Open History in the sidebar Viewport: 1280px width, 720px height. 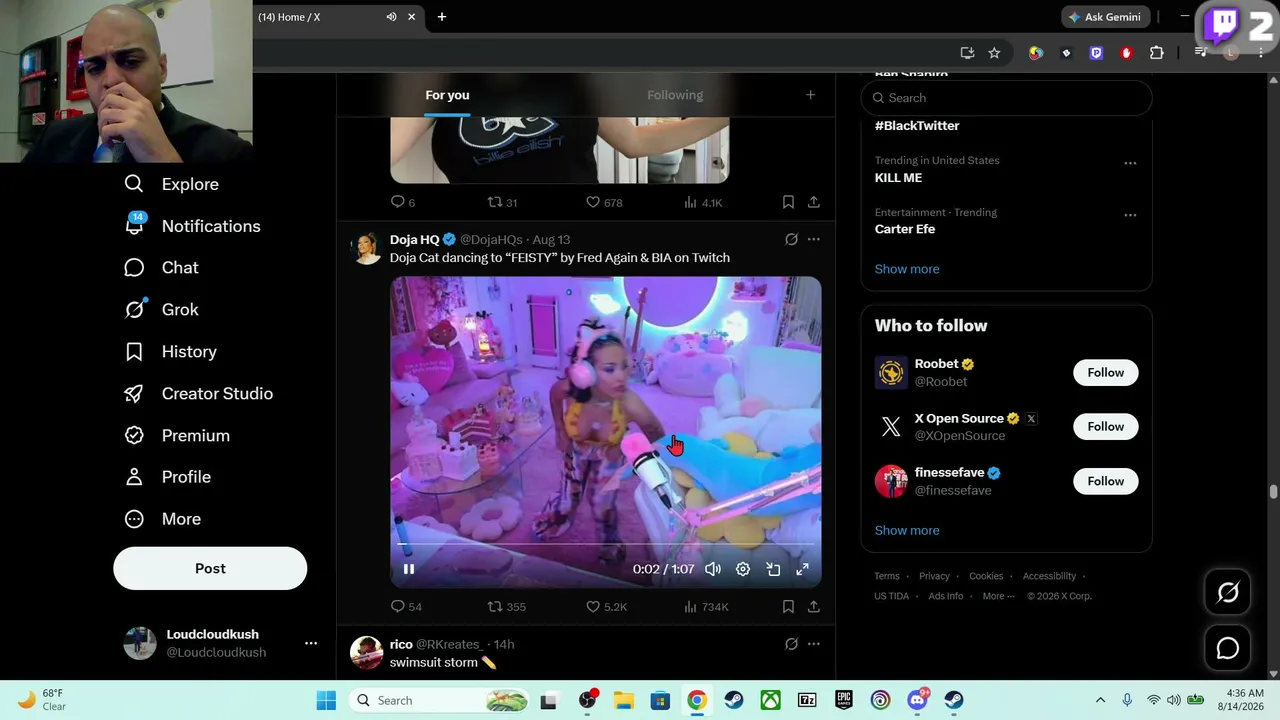[x=170, y=352]
